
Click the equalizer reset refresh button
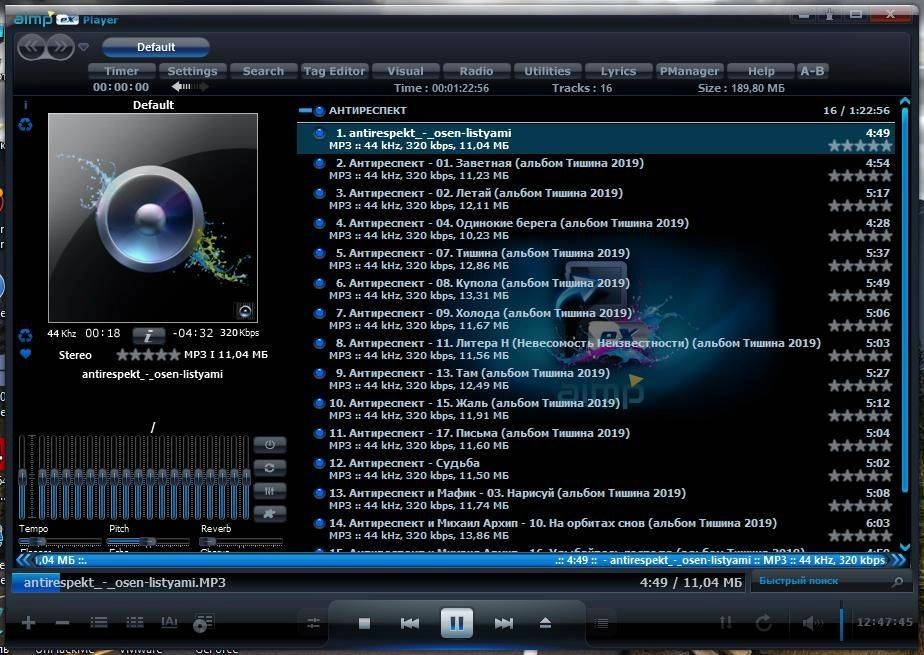270,468
